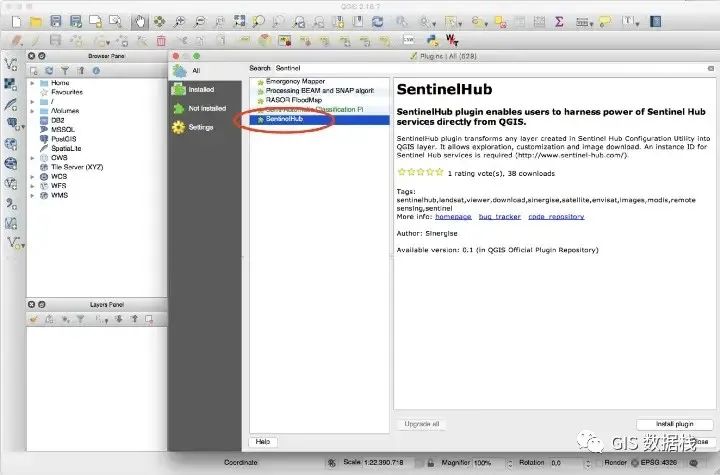Open the Settings tab in Plugins dialog
Screen dimensions: 720x475
[204, 127]
